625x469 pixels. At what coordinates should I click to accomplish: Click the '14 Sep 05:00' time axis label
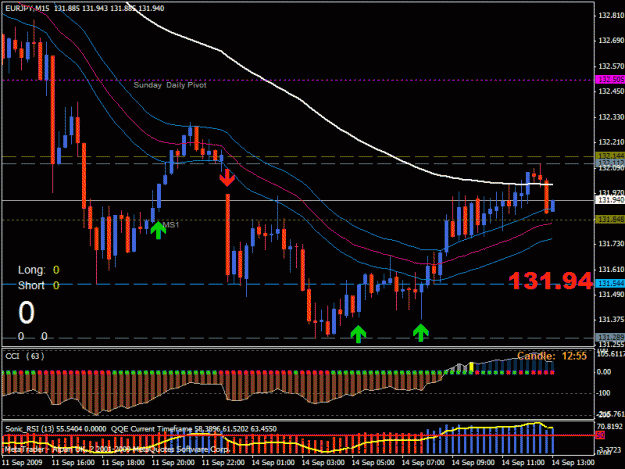point(373,463)
